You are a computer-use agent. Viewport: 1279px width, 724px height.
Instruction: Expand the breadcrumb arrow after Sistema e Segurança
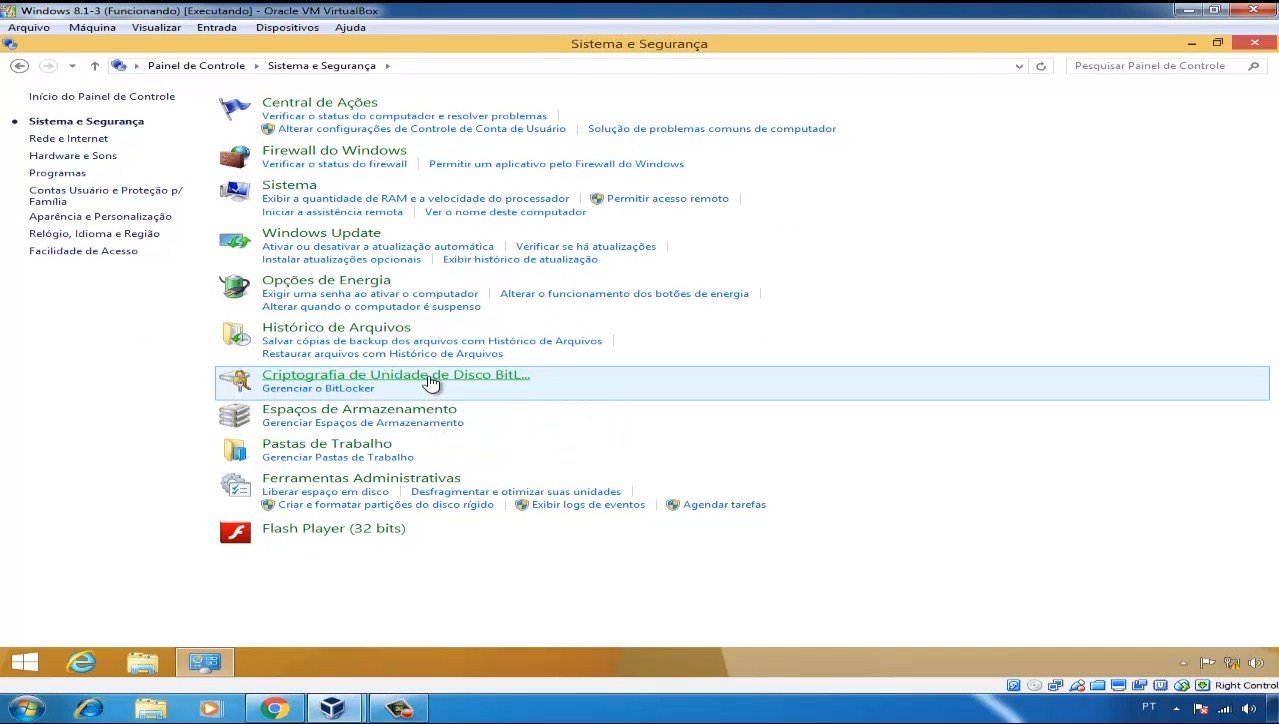387,66
